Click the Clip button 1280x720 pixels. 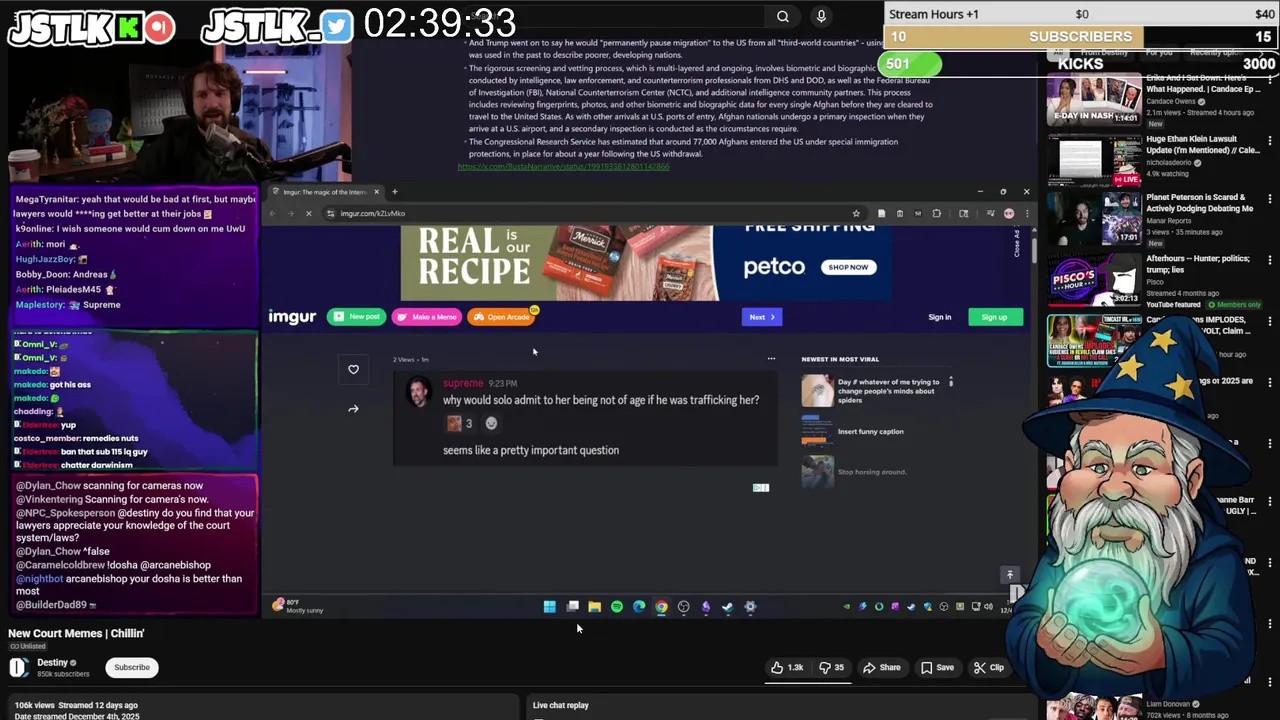click(x=989, y=667)
